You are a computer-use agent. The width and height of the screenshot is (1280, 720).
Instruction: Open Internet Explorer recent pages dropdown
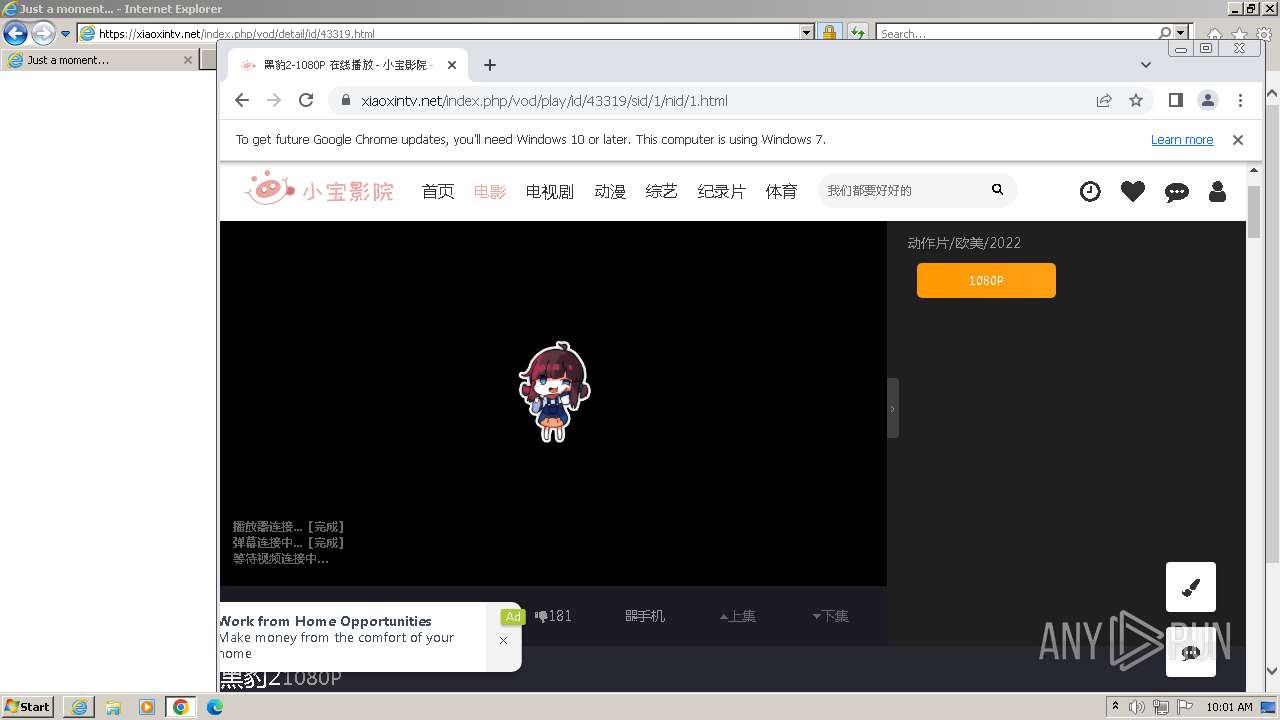click(66, 33)
